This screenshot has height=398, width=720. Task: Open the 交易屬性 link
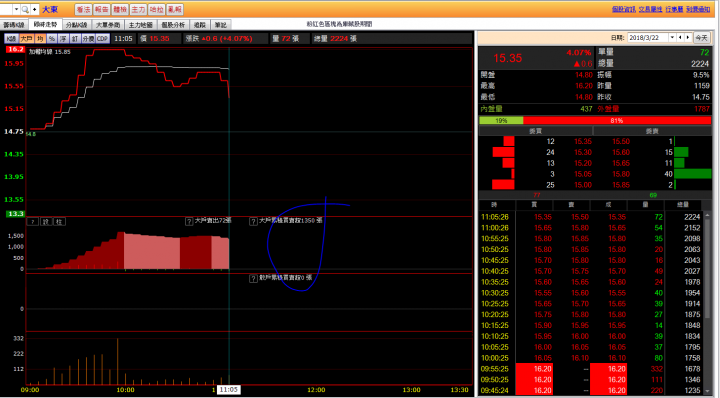650,9
